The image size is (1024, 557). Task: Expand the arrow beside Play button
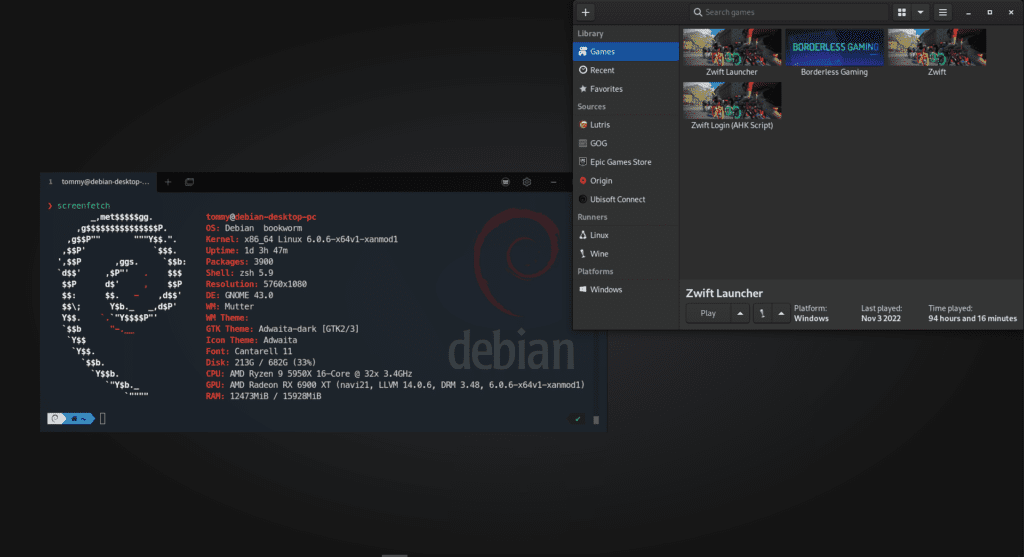pos(739,313)
